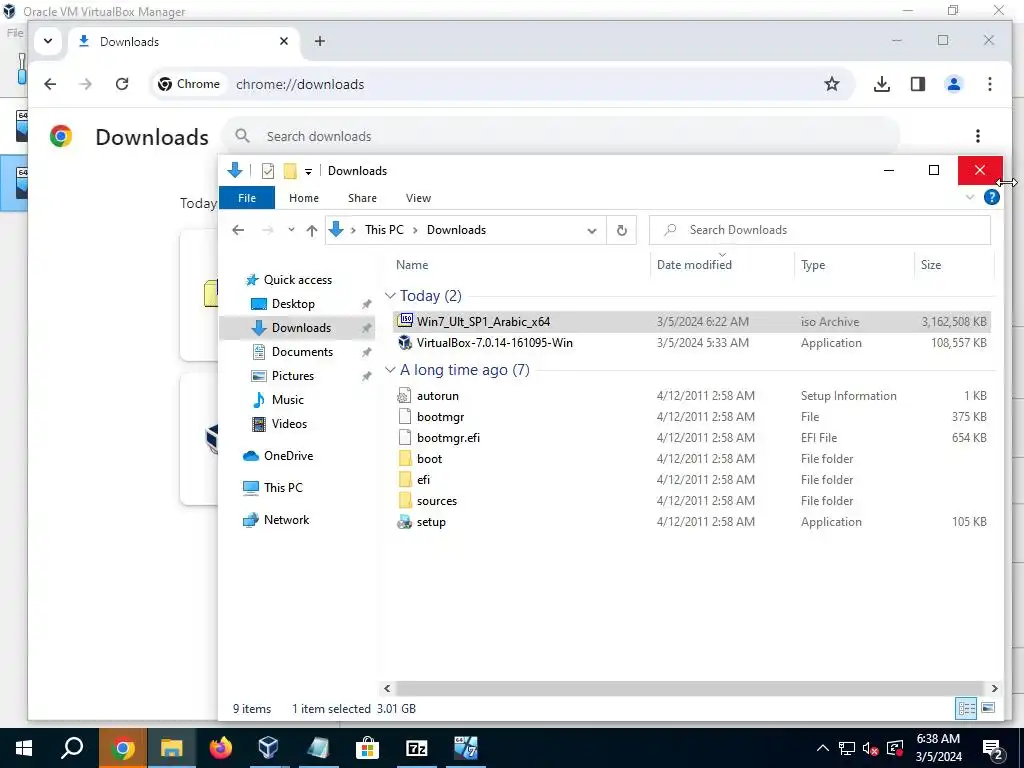Viewport: 1024px width, 768px height.
Task: Open the View ribbon tab
Action: (418, 198)
